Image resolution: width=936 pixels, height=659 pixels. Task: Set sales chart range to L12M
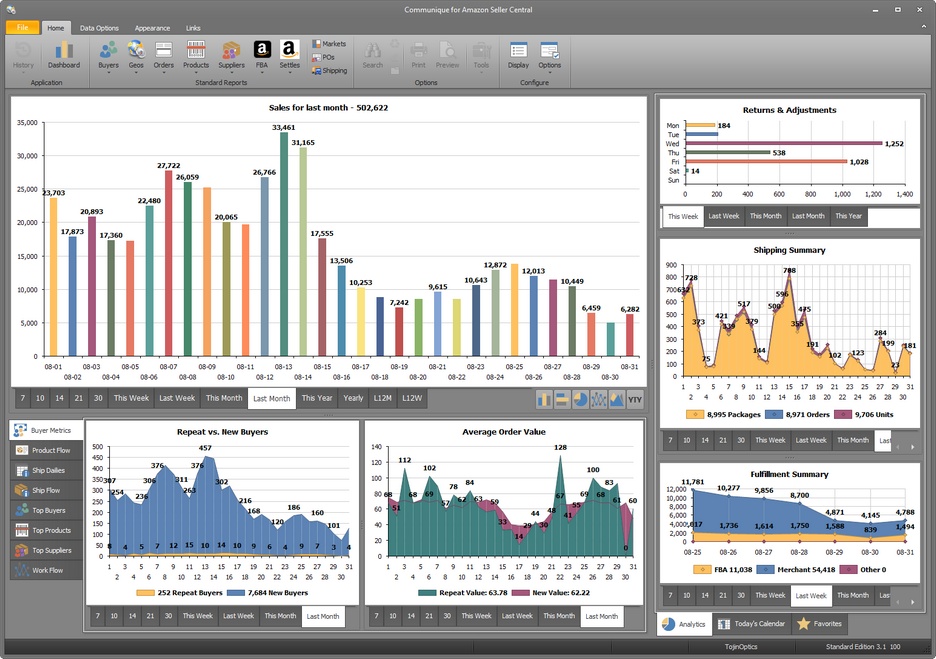[x=383, y=398]
